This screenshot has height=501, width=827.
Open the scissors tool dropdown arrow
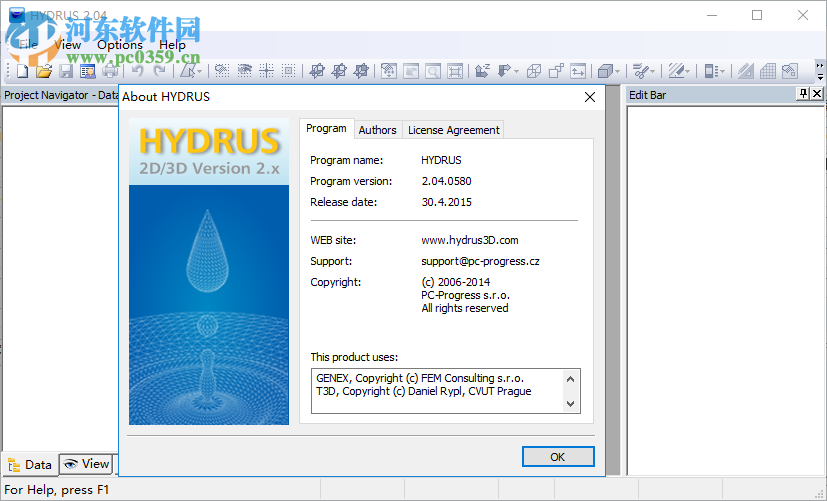(652, 71)
